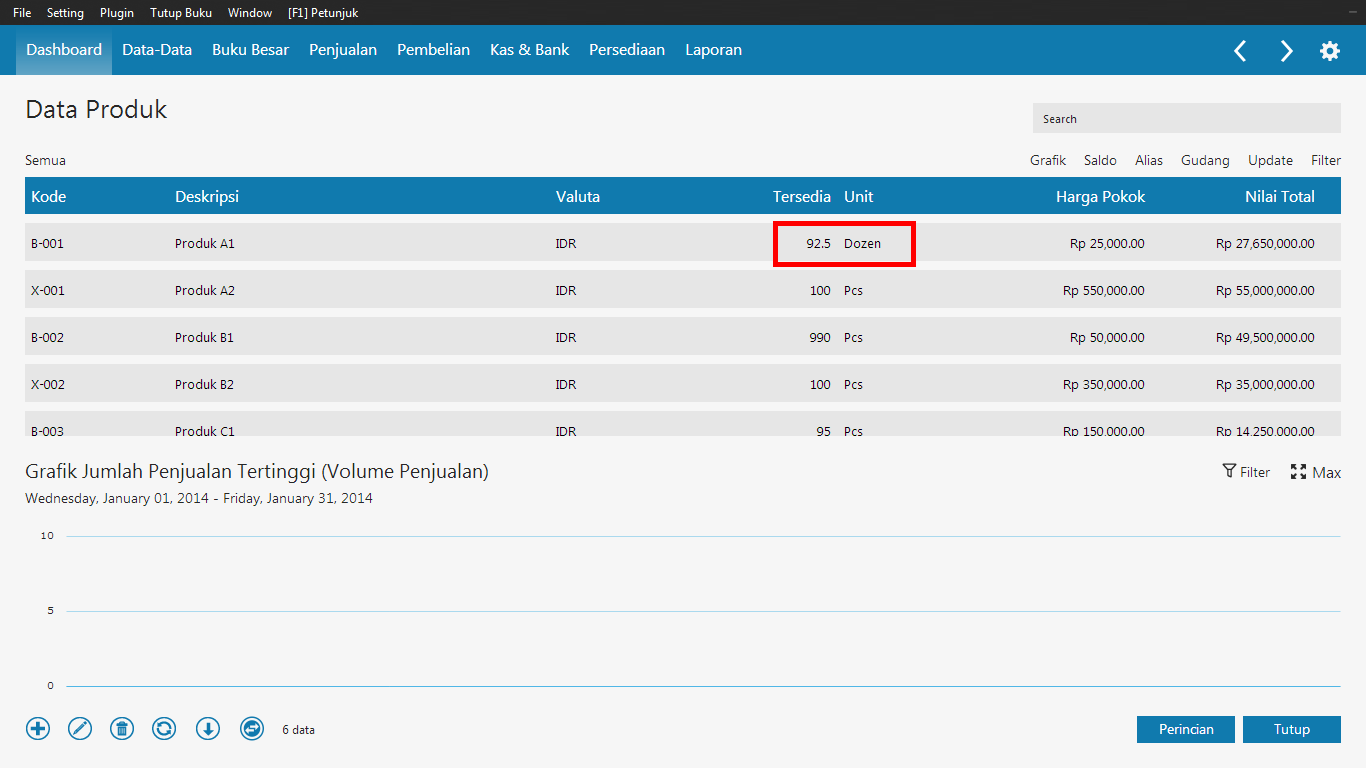Go forward with the right chevron icon

pyautogui.click(x=1286, y=51)
